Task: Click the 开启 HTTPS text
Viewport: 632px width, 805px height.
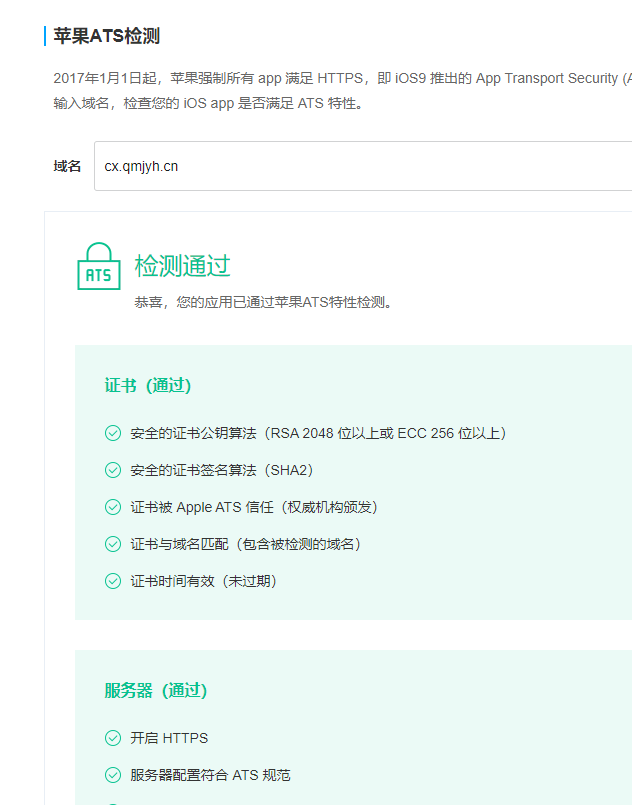Action: [169, 738]
